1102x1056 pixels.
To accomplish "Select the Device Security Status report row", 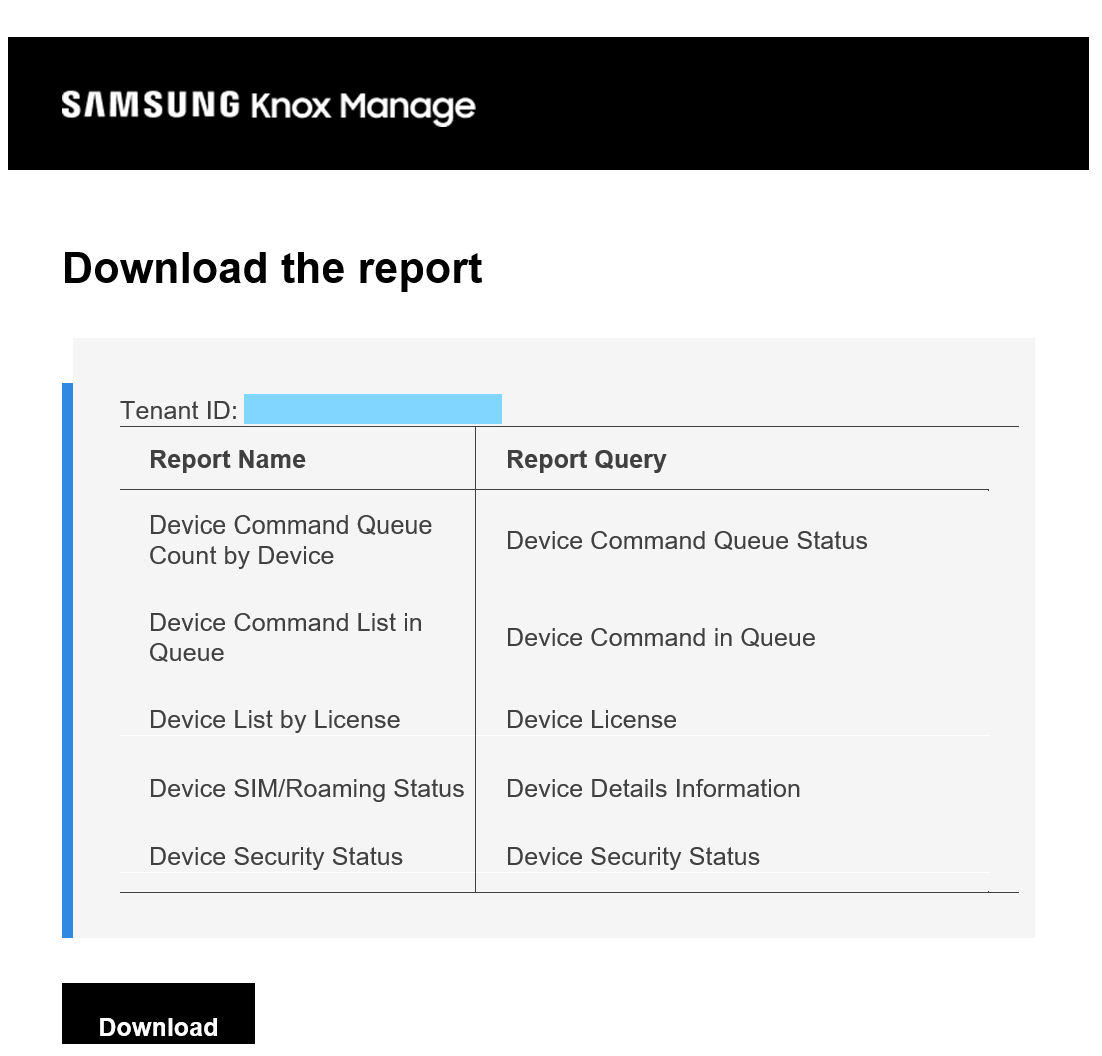I will 276,856.
